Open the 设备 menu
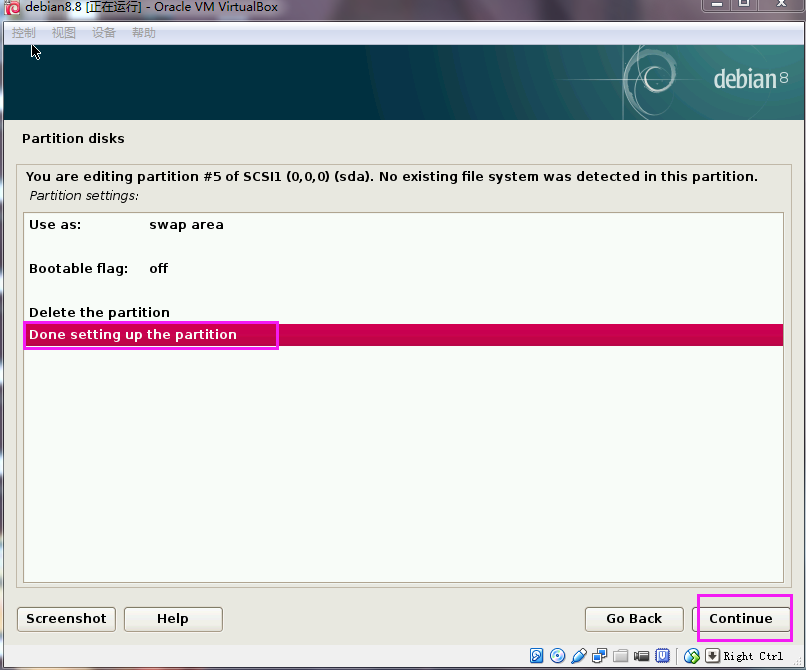 point(103,33)
